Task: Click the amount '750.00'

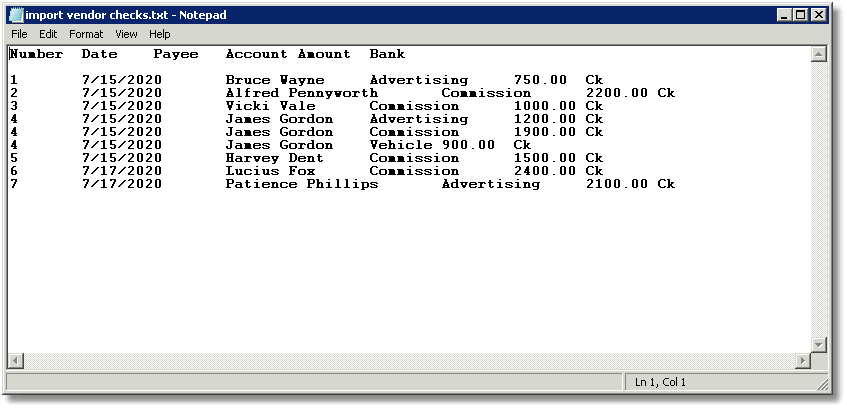Action: tap(540, 80)
